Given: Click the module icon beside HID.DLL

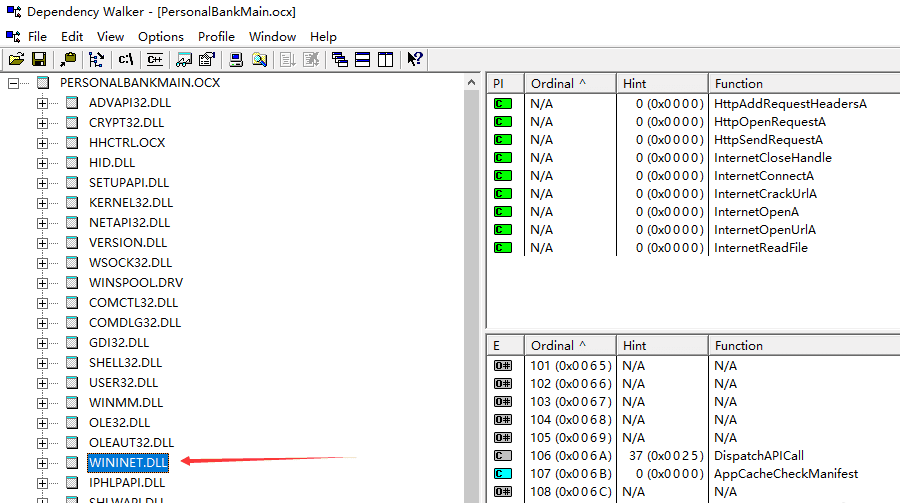Looking at the screenshot, I should pos(72,163).
